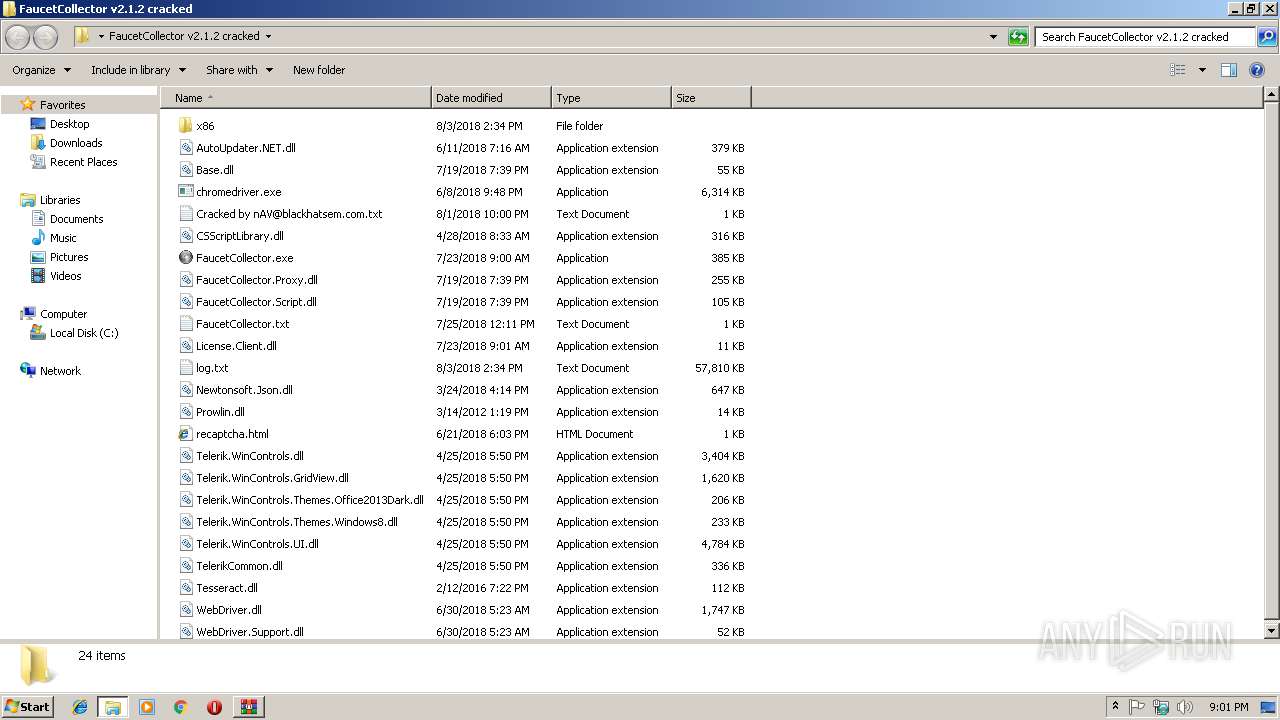Expand the views options arrow

pos(1202,70)
